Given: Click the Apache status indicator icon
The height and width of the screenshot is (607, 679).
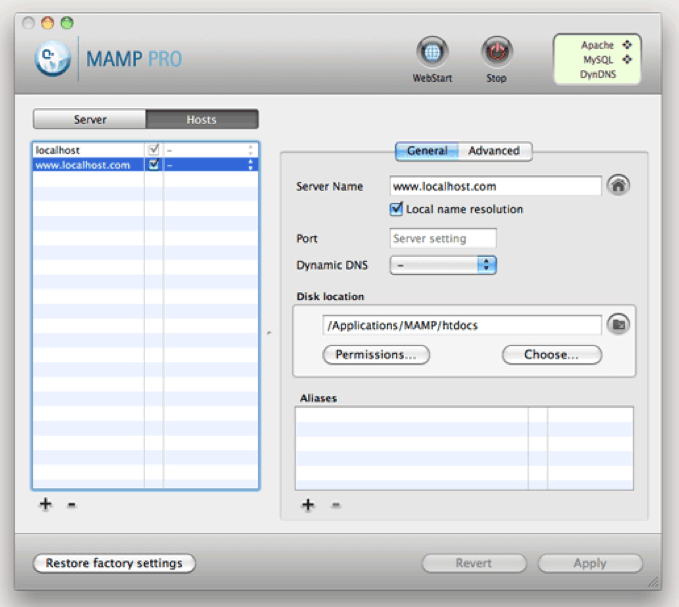Looking at the screenshot, I should click(x=627, y=45).
